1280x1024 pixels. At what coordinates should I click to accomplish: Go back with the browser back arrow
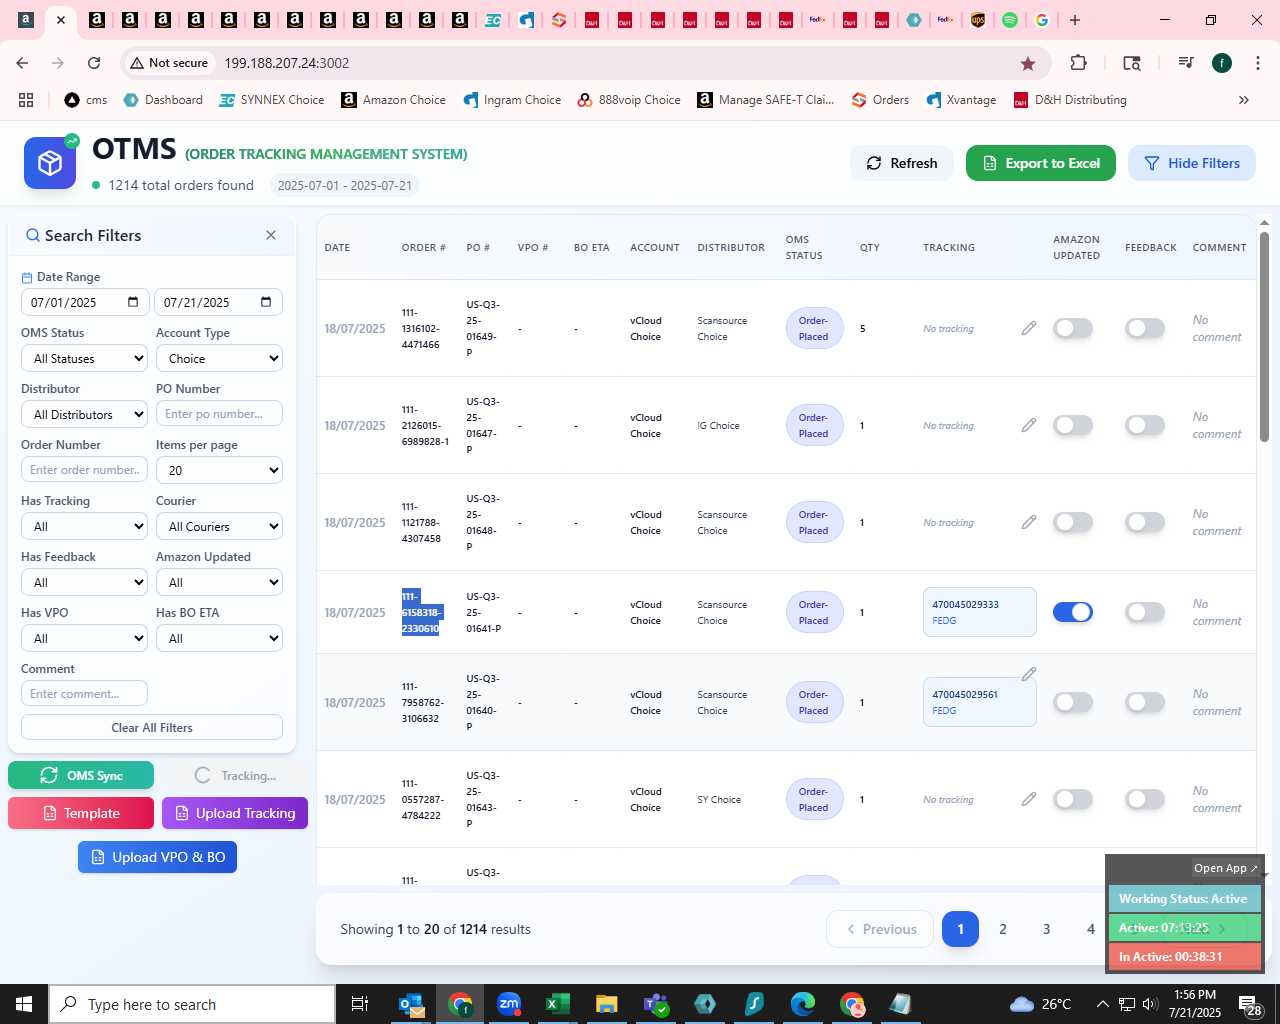click(22, 63)
